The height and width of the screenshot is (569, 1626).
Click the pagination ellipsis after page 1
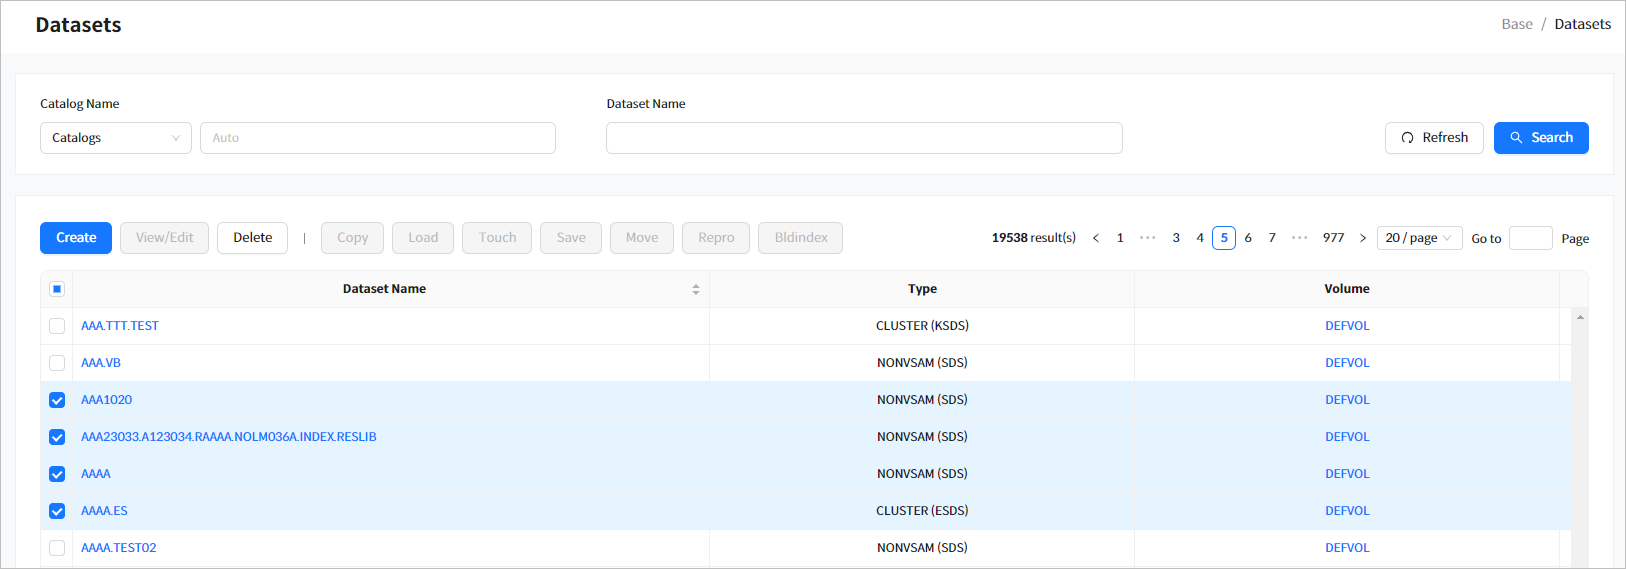click(x=1147, y=238)
